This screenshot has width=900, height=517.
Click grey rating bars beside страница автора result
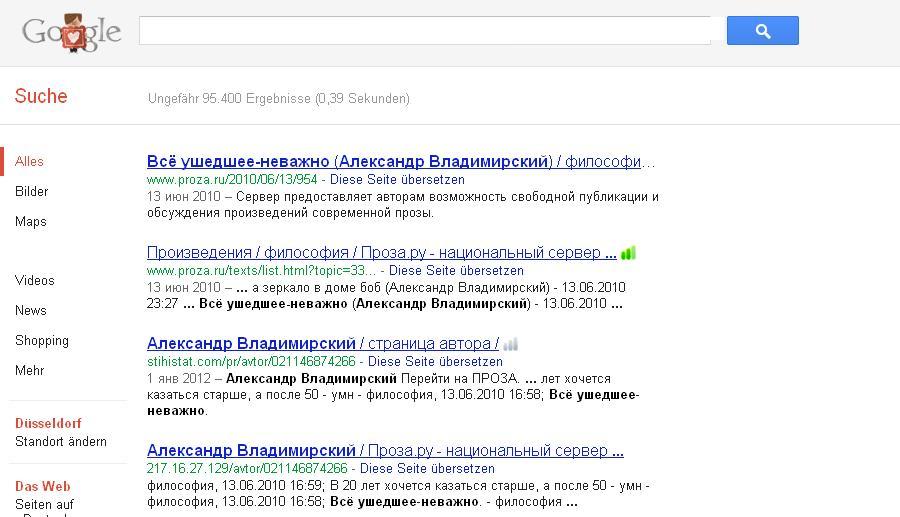click(511, 344)
